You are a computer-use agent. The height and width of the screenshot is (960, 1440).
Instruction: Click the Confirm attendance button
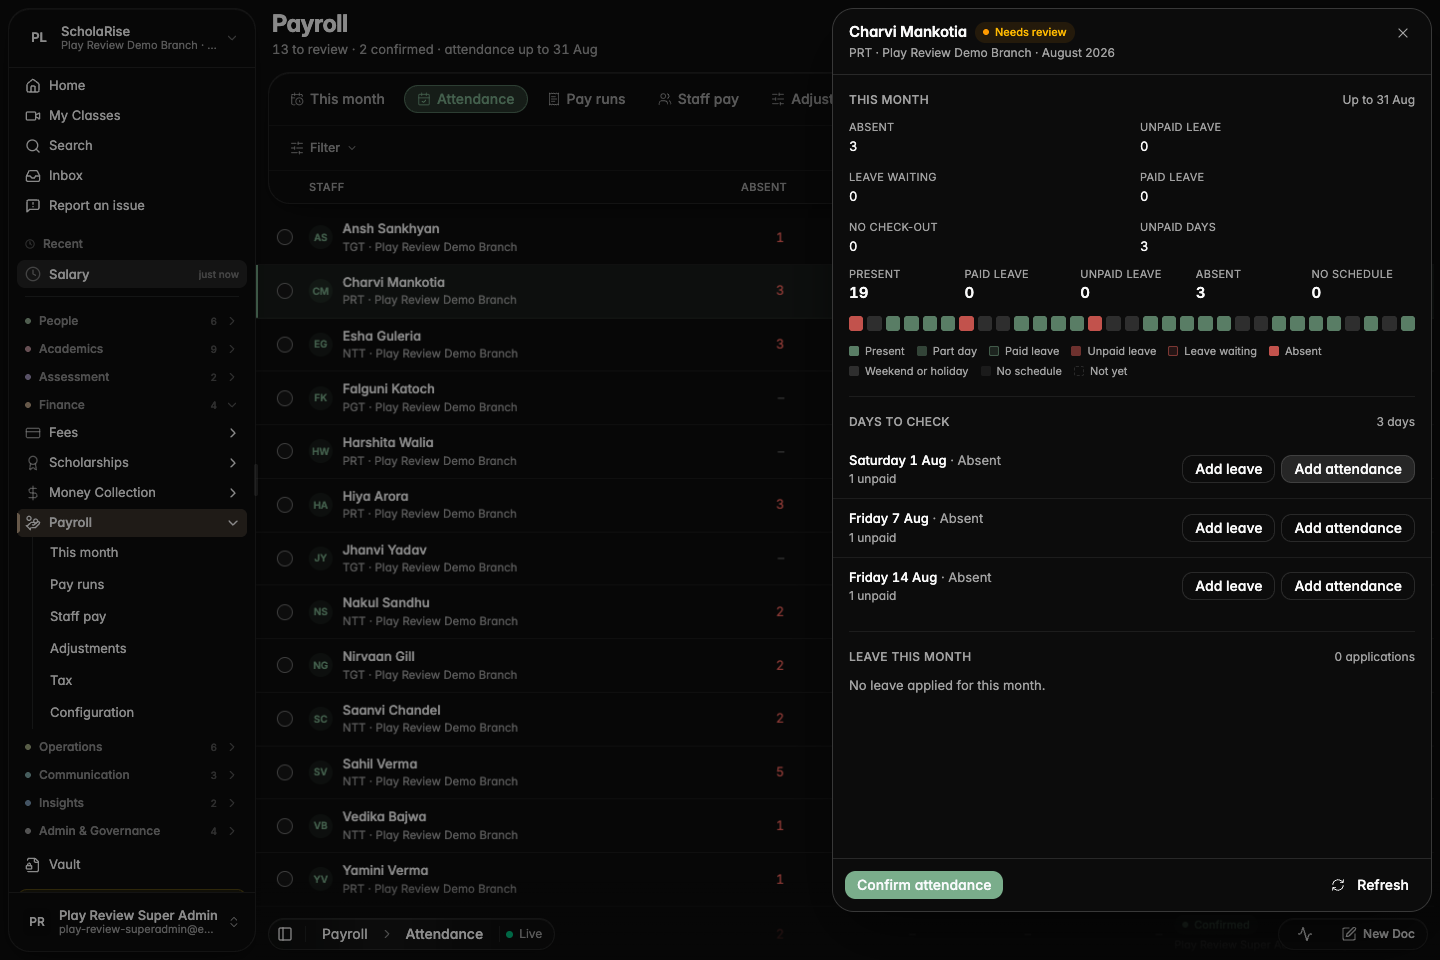pos(924,885)
